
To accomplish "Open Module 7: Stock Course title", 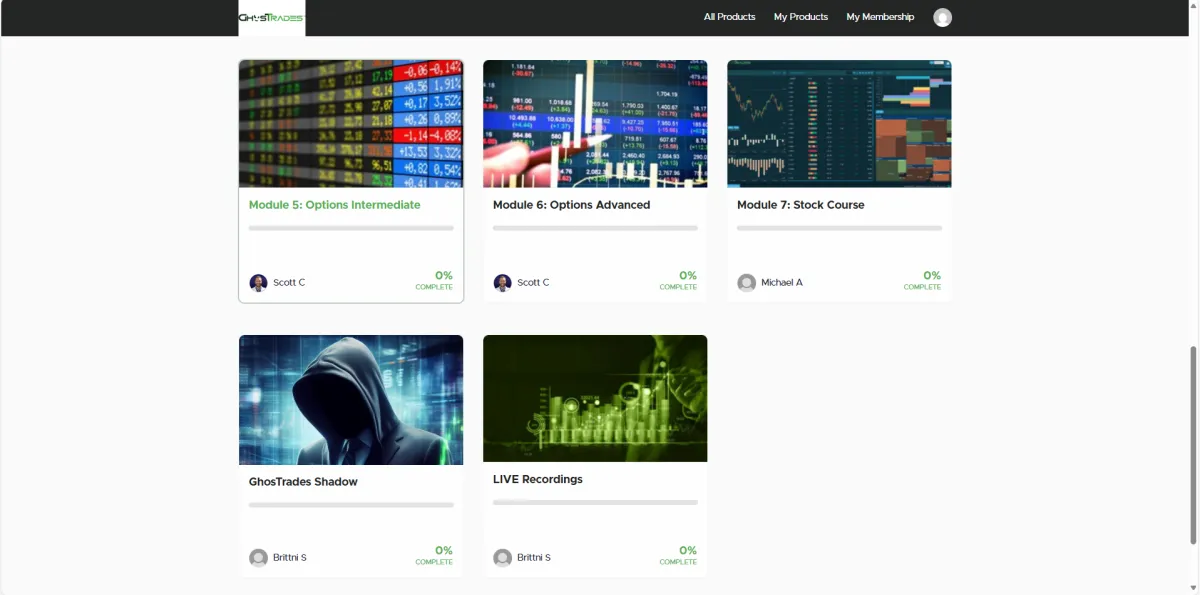I will tap(801, 205).
